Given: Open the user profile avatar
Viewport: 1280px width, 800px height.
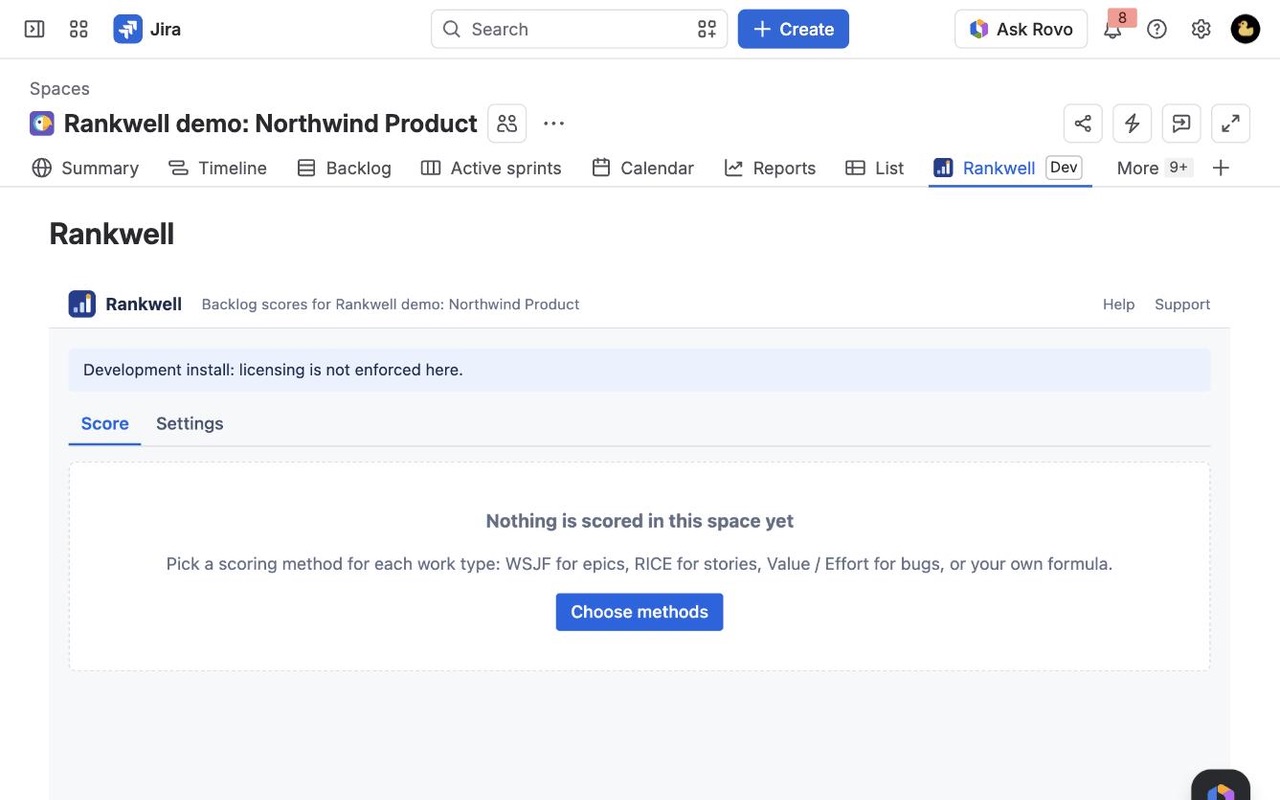Looking at the screenshot, I should pos(1245,29).
